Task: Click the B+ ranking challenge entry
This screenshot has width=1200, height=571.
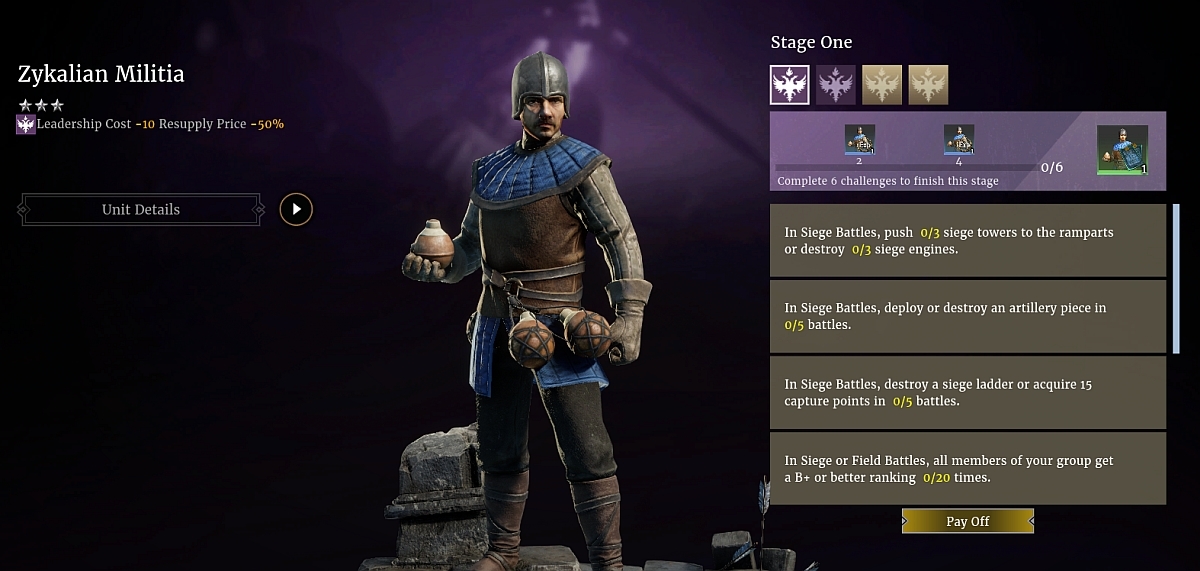Action: pos(968,468)
